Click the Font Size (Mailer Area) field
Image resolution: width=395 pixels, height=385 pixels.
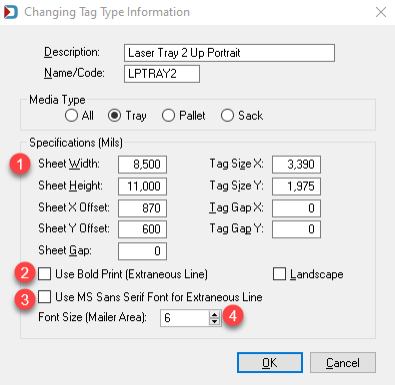pyautogui.click(x=185, y=318)
